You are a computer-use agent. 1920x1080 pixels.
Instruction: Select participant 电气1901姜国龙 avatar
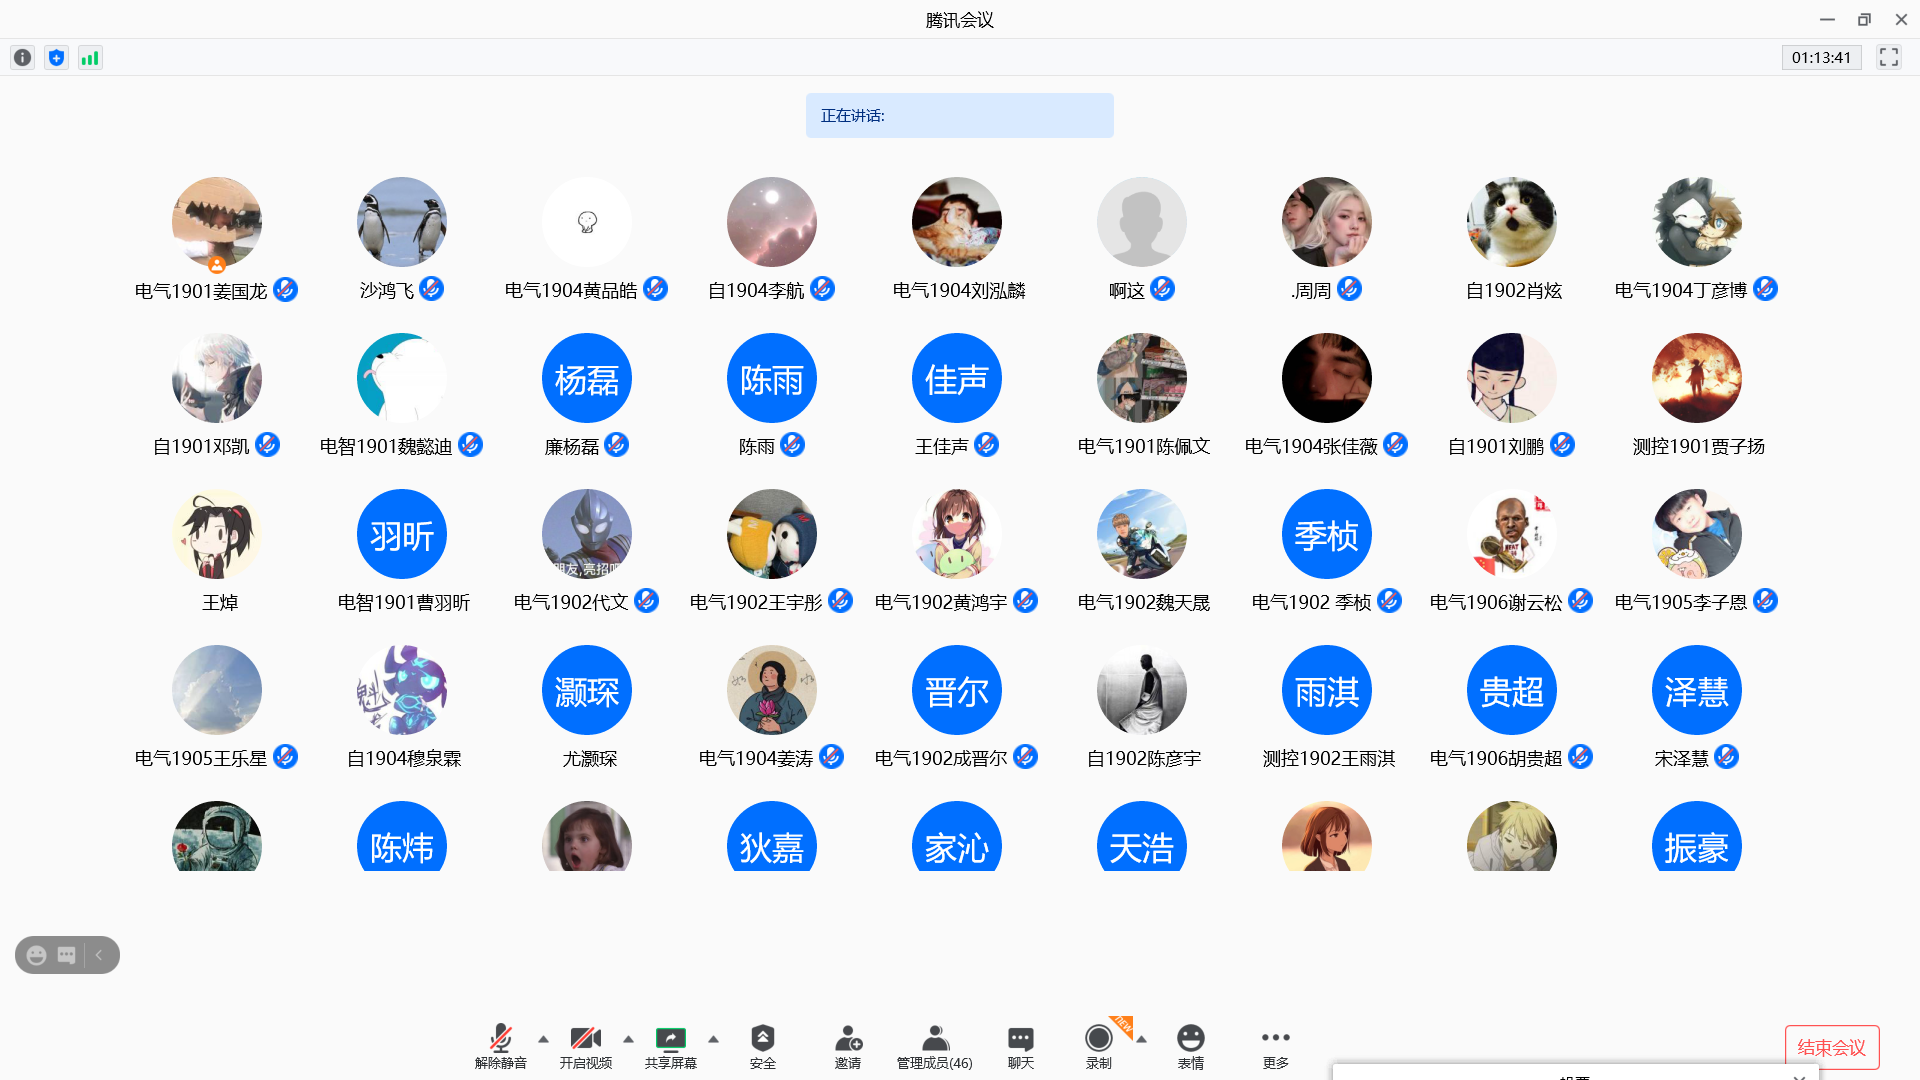(217, 222)
